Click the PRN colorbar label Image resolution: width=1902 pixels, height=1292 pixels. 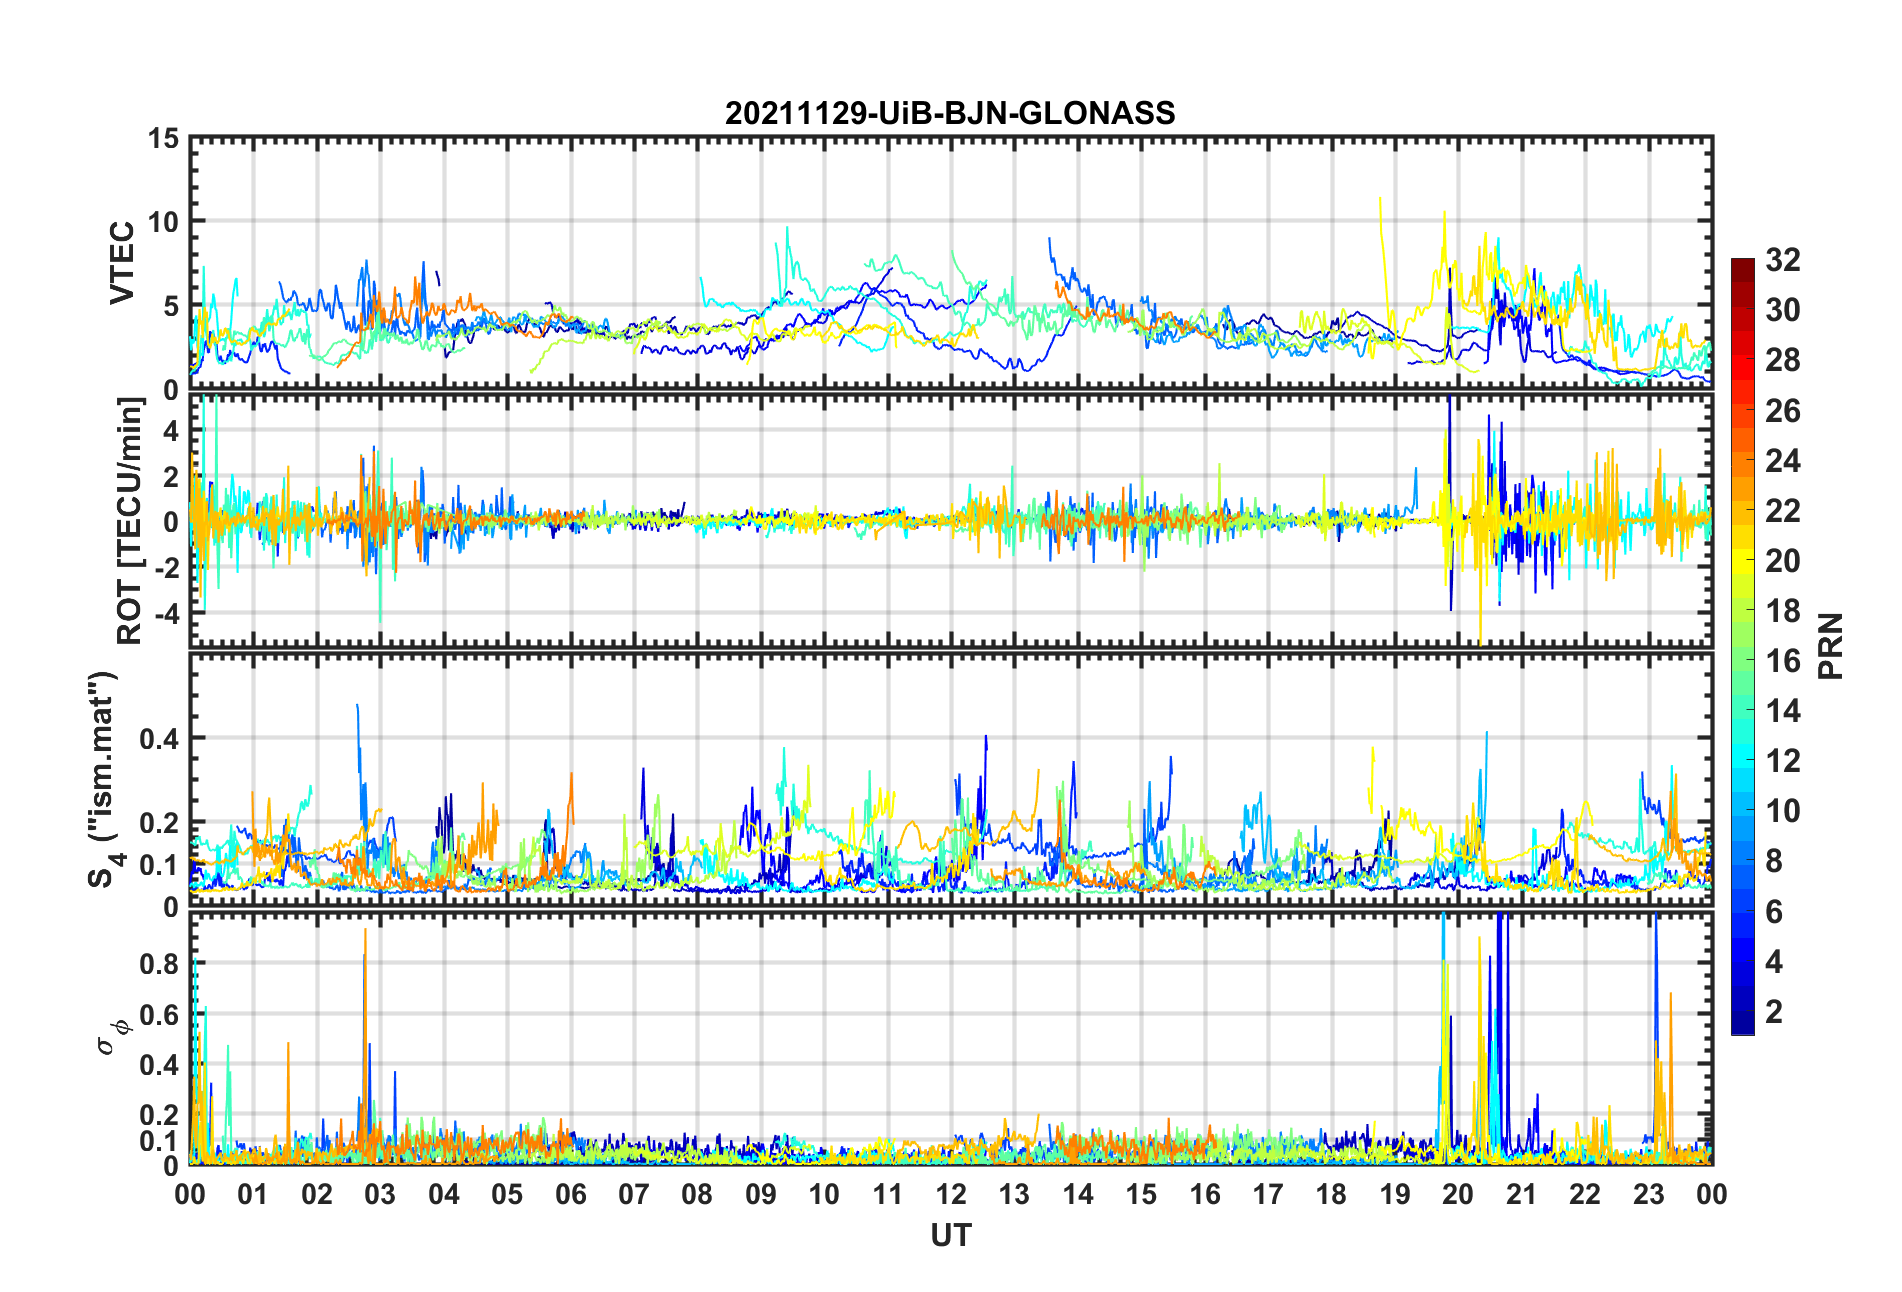pos(1831,646)
